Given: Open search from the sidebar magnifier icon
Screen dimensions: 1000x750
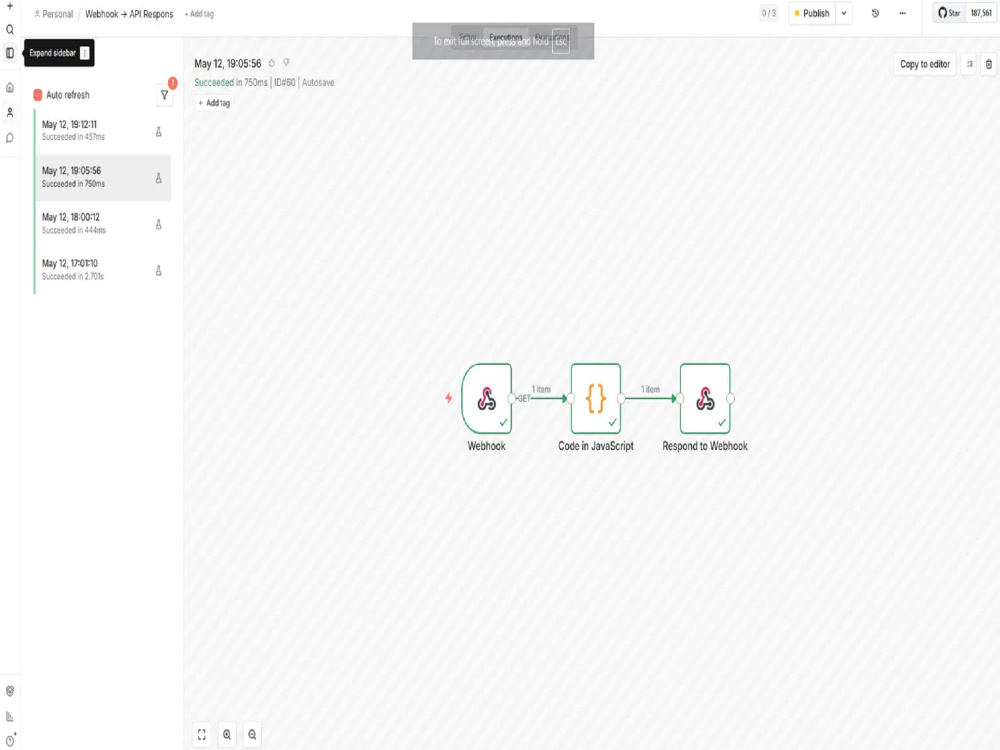Looking at the screenshot, I should point(10,29).
